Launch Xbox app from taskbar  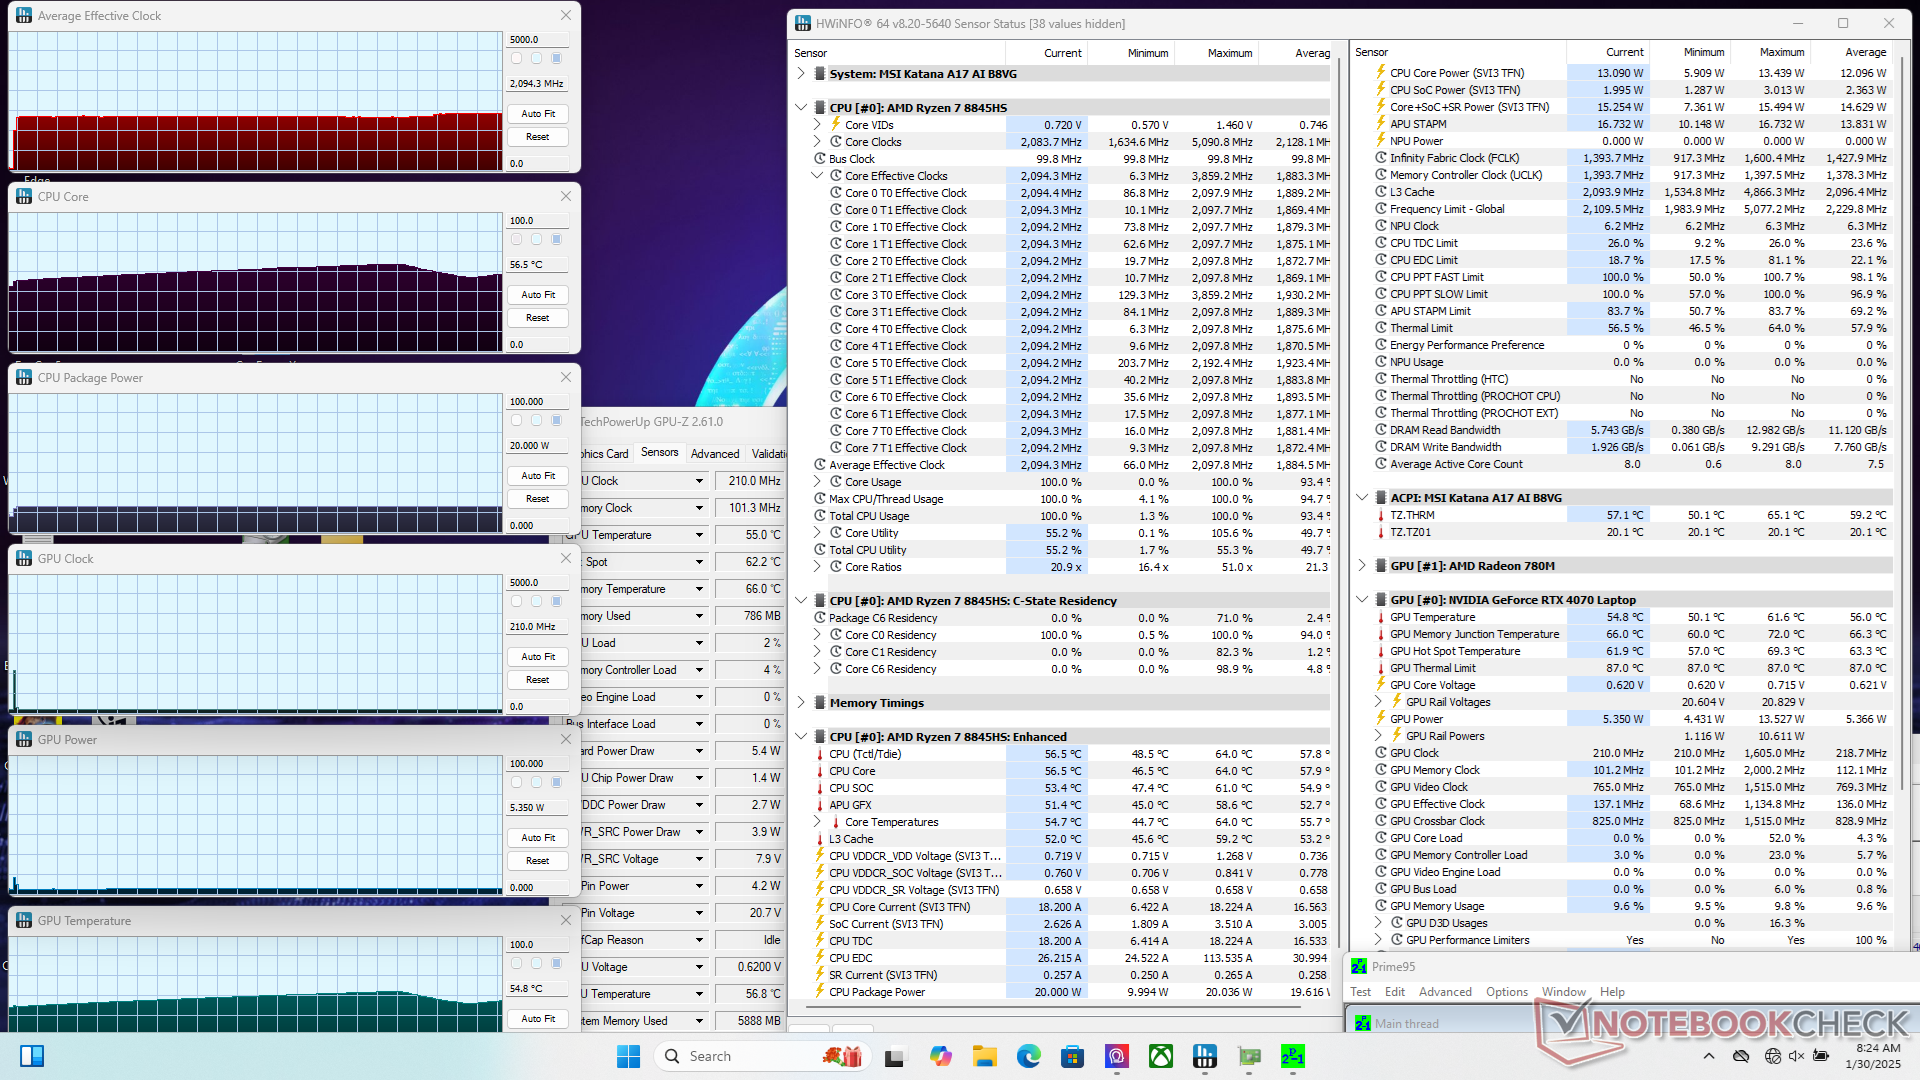pyautogui.click(x=1161, y=1056)
